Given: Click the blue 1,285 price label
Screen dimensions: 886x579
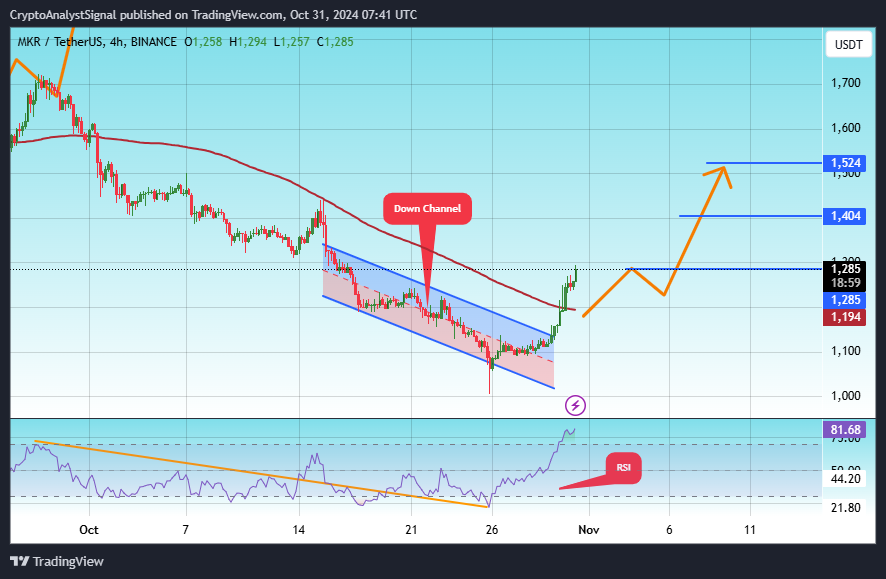Looking at the screenshot, I should tap(845, 300).
